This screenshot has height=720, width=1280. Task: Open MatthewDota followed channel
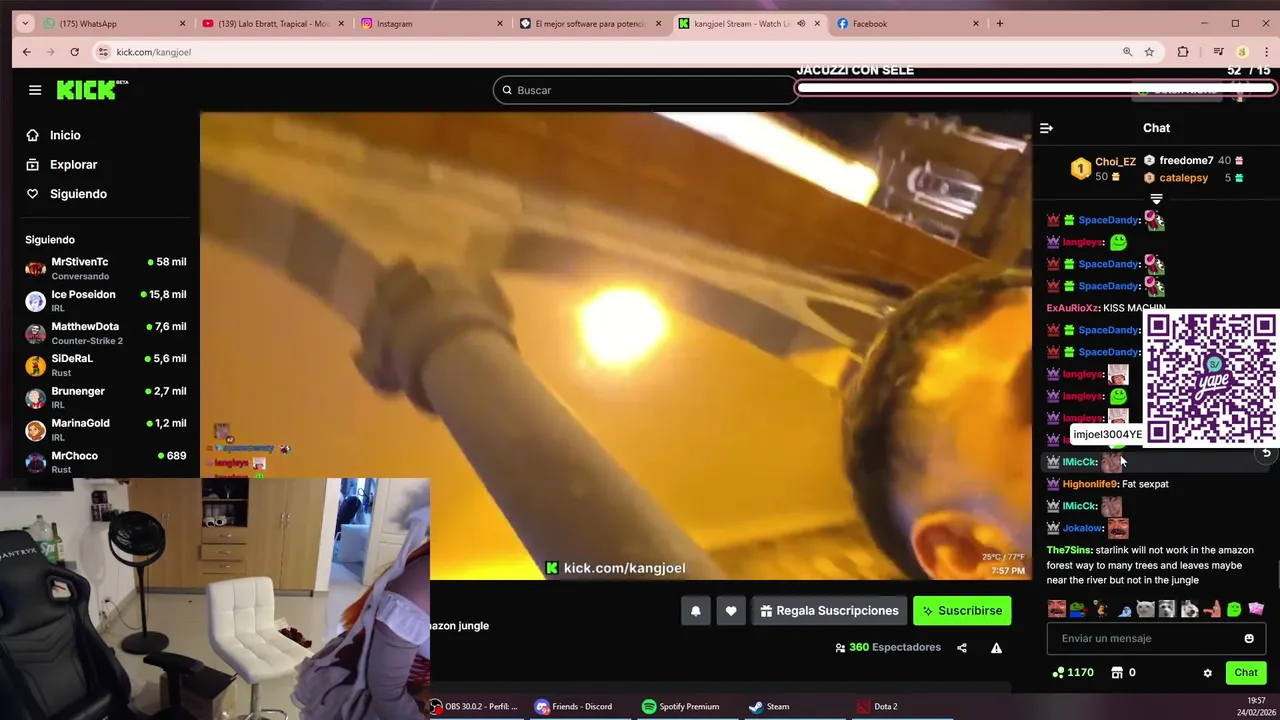click(105, 333)
